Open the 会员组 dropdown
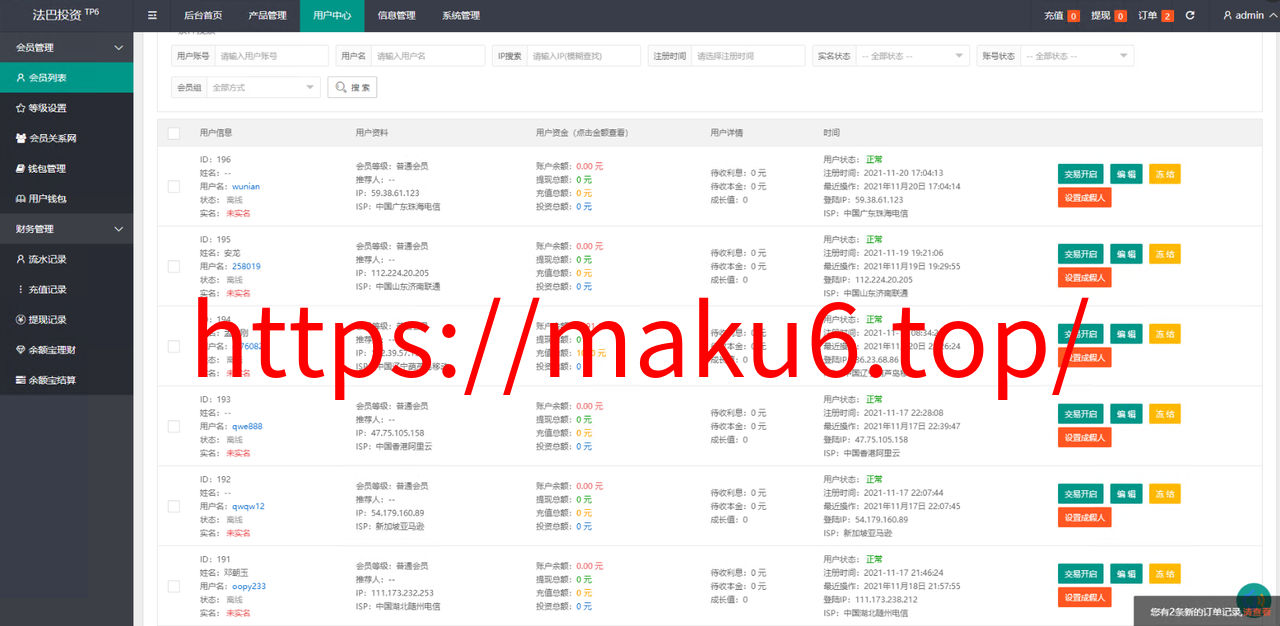 (x=264, y=87)
